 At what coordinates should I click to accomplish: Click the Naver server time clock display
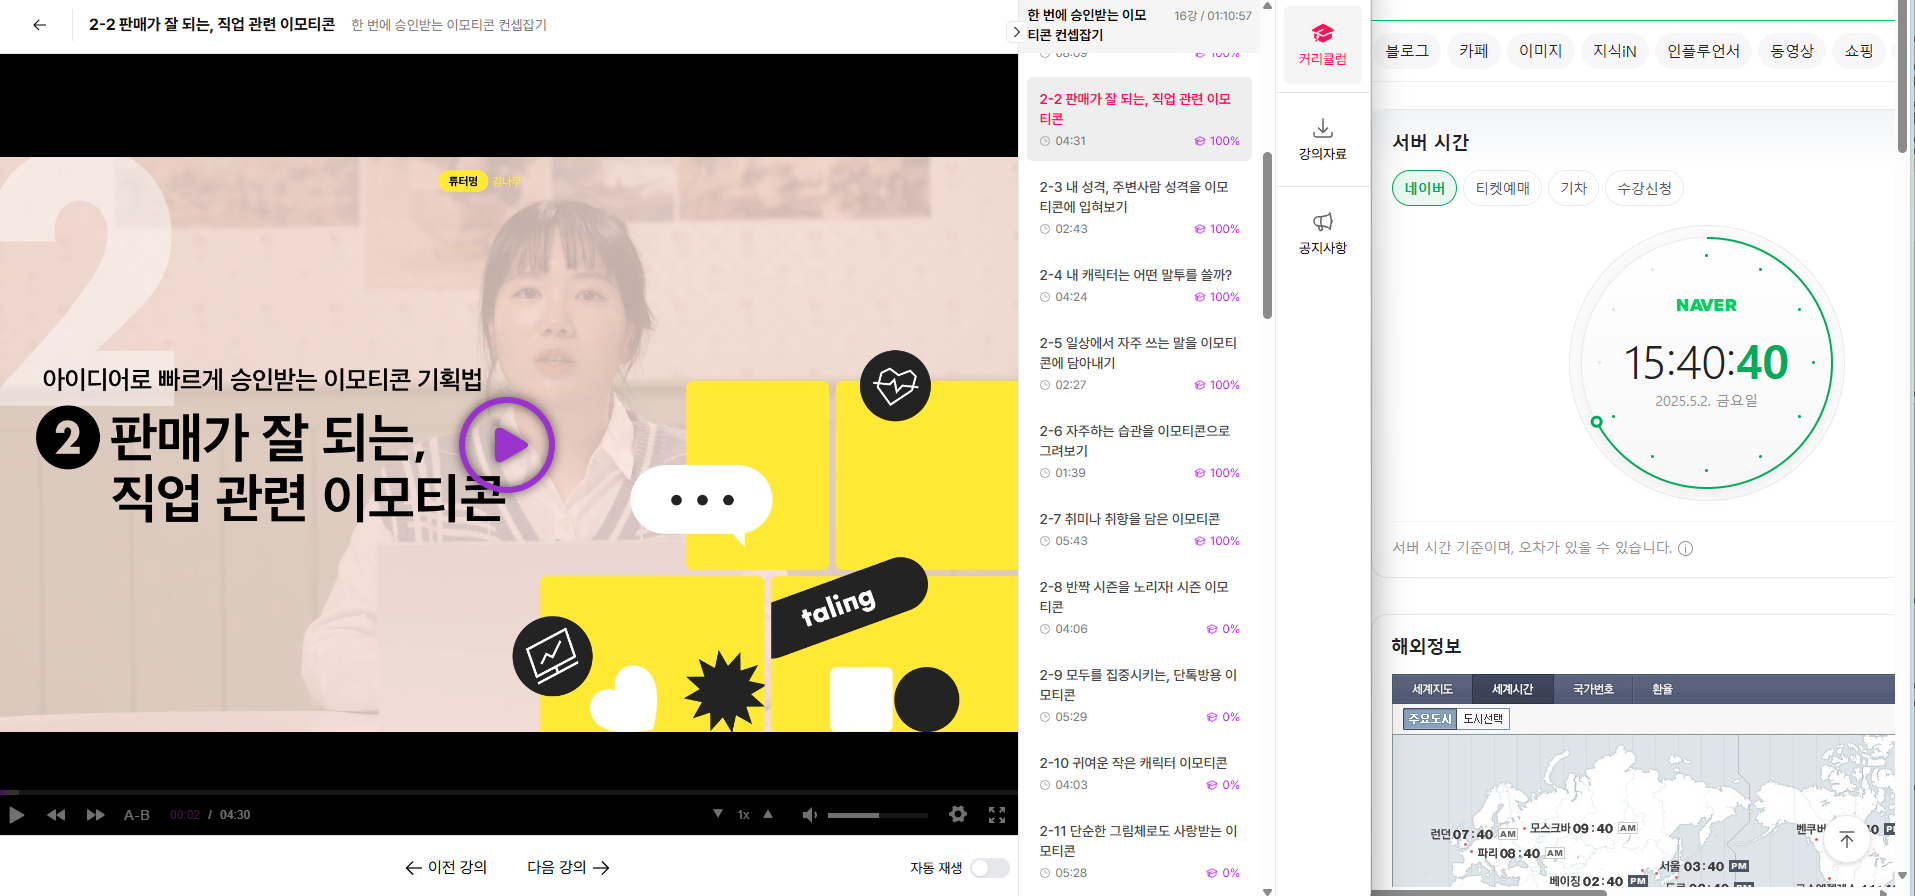(1706, 363)
